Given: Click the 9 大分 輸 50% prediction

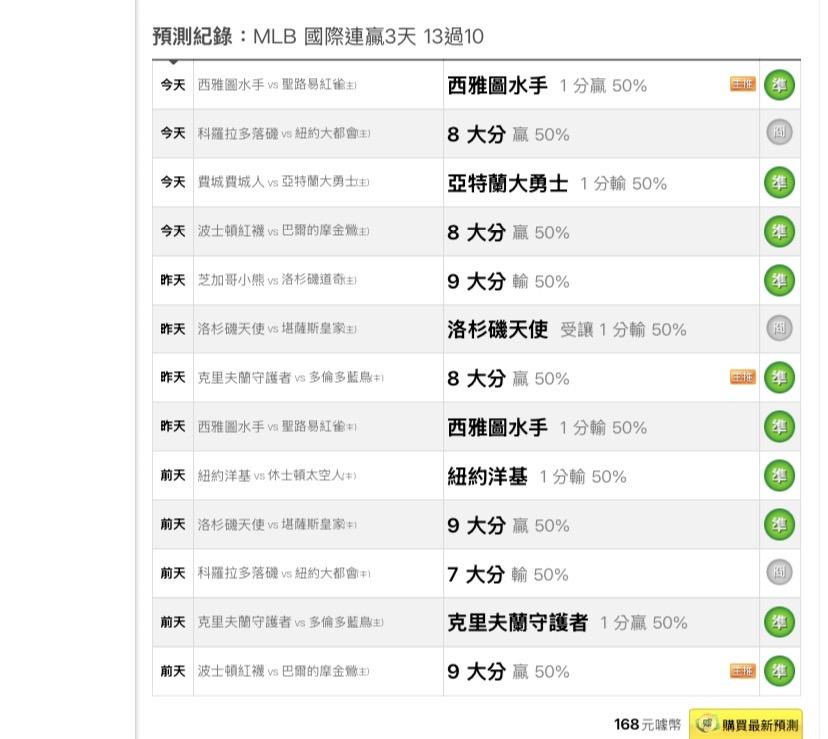Looking at the screenshot, I should coord(508,282).
